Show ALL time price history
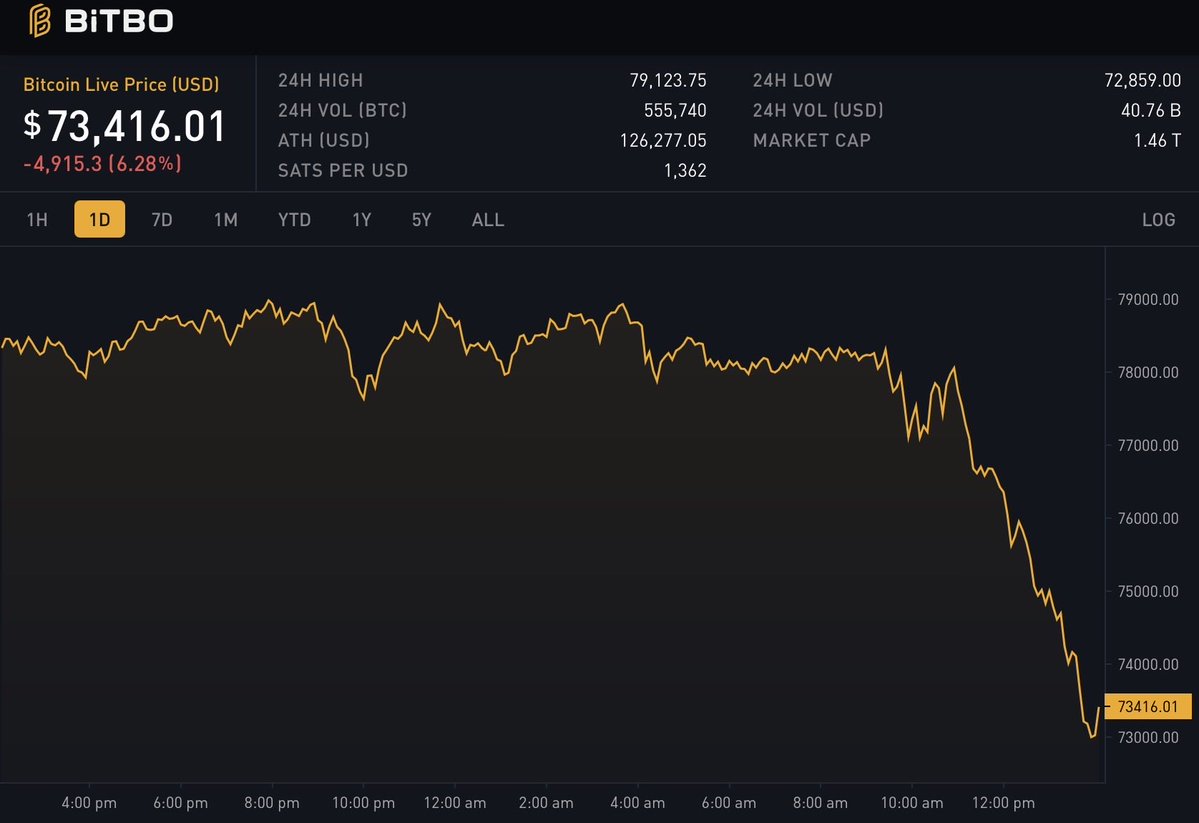The width and height of the screenshot is (1199, 823). [x=488, y=220]
